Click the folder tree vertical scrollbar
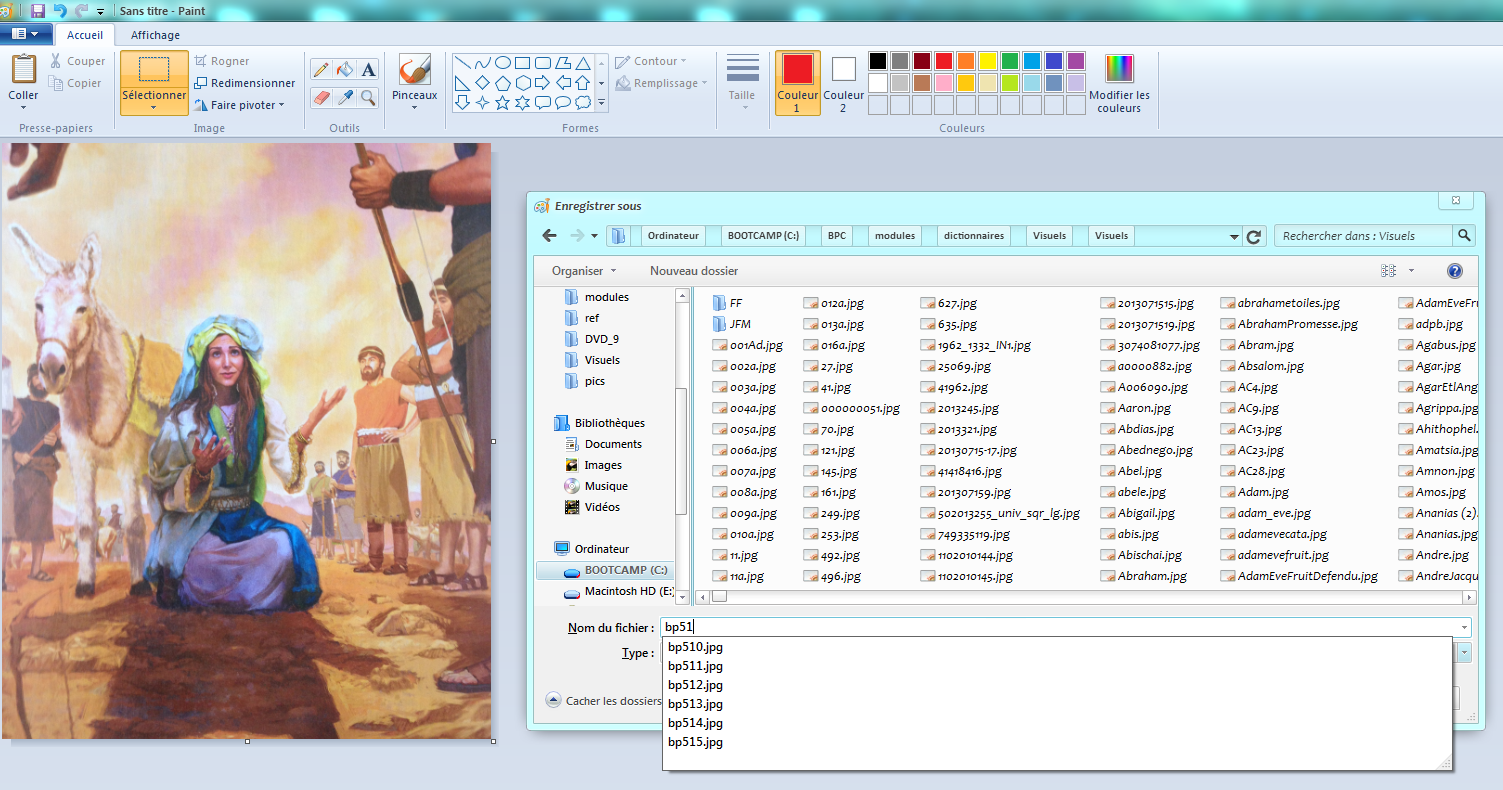Screen dimensions: 1503x790 (x=682, y=446)
